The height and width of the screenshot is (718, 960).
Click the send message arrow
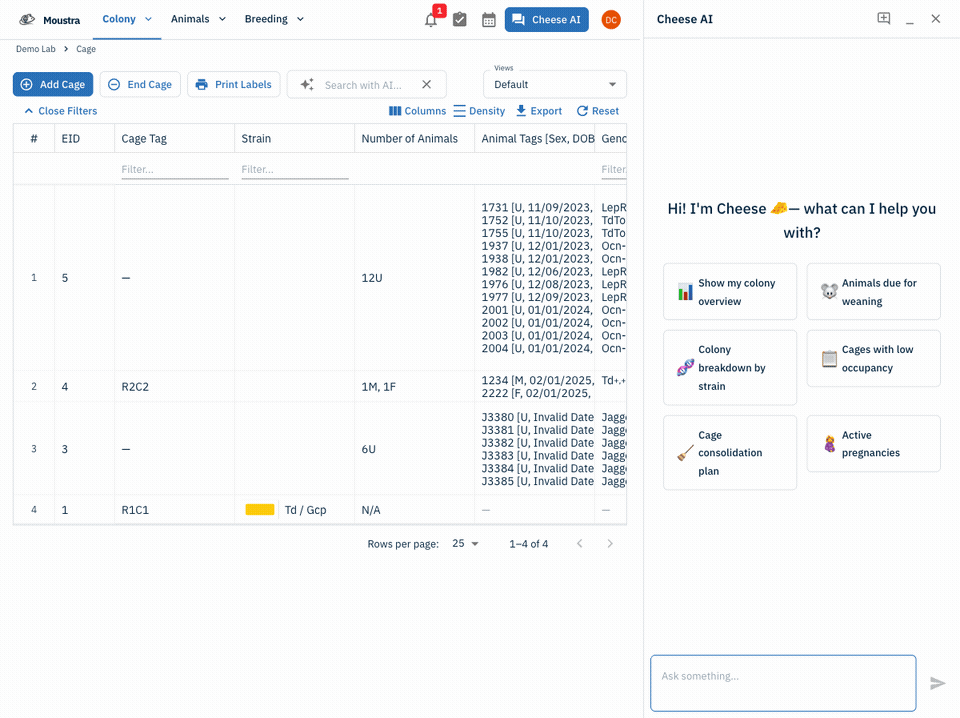point(937,683)
